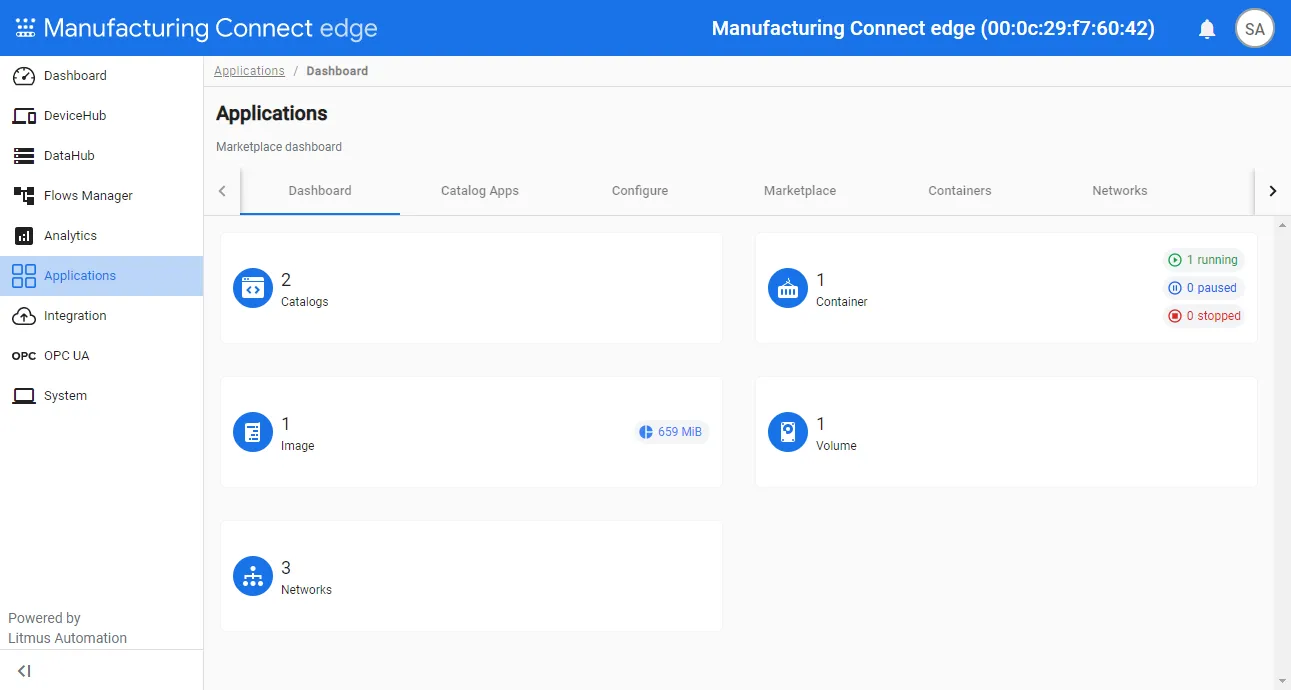Switch to the Catalog Apps tab
Screen dimensions: 1291x690
coord(480,191)
